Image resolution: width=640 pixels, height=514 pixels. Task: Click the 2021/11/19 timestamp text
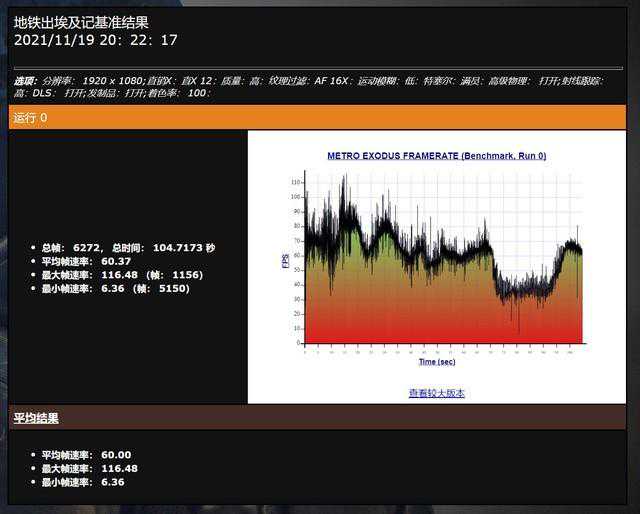tap(96, 40)
